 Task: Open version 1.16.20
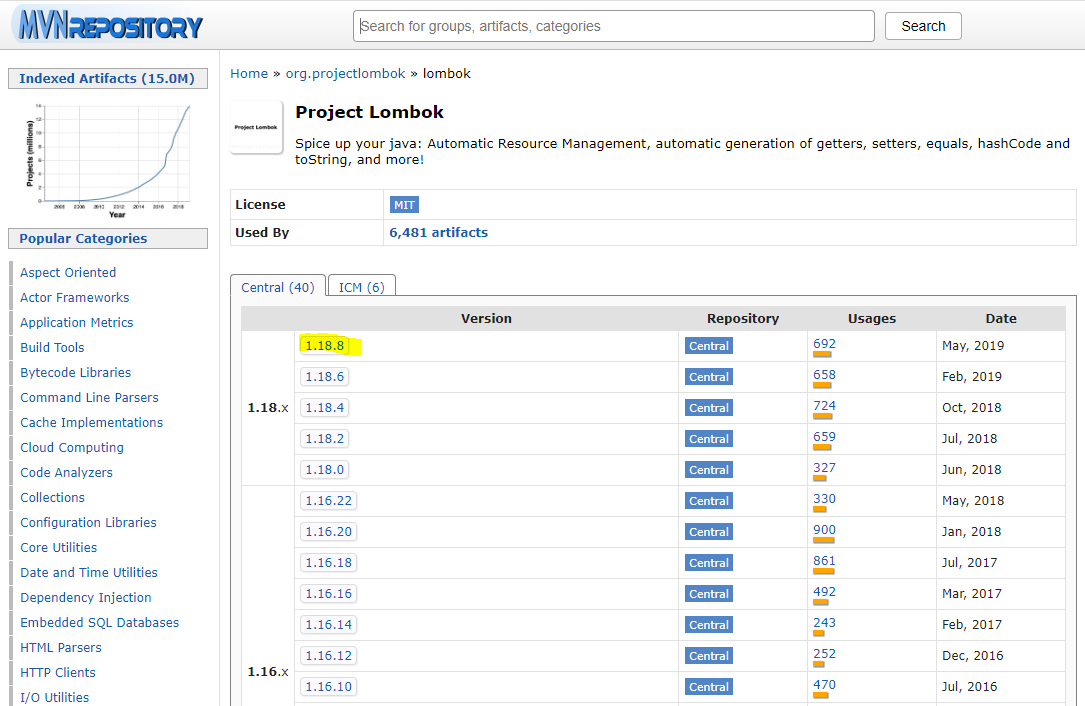329,532
